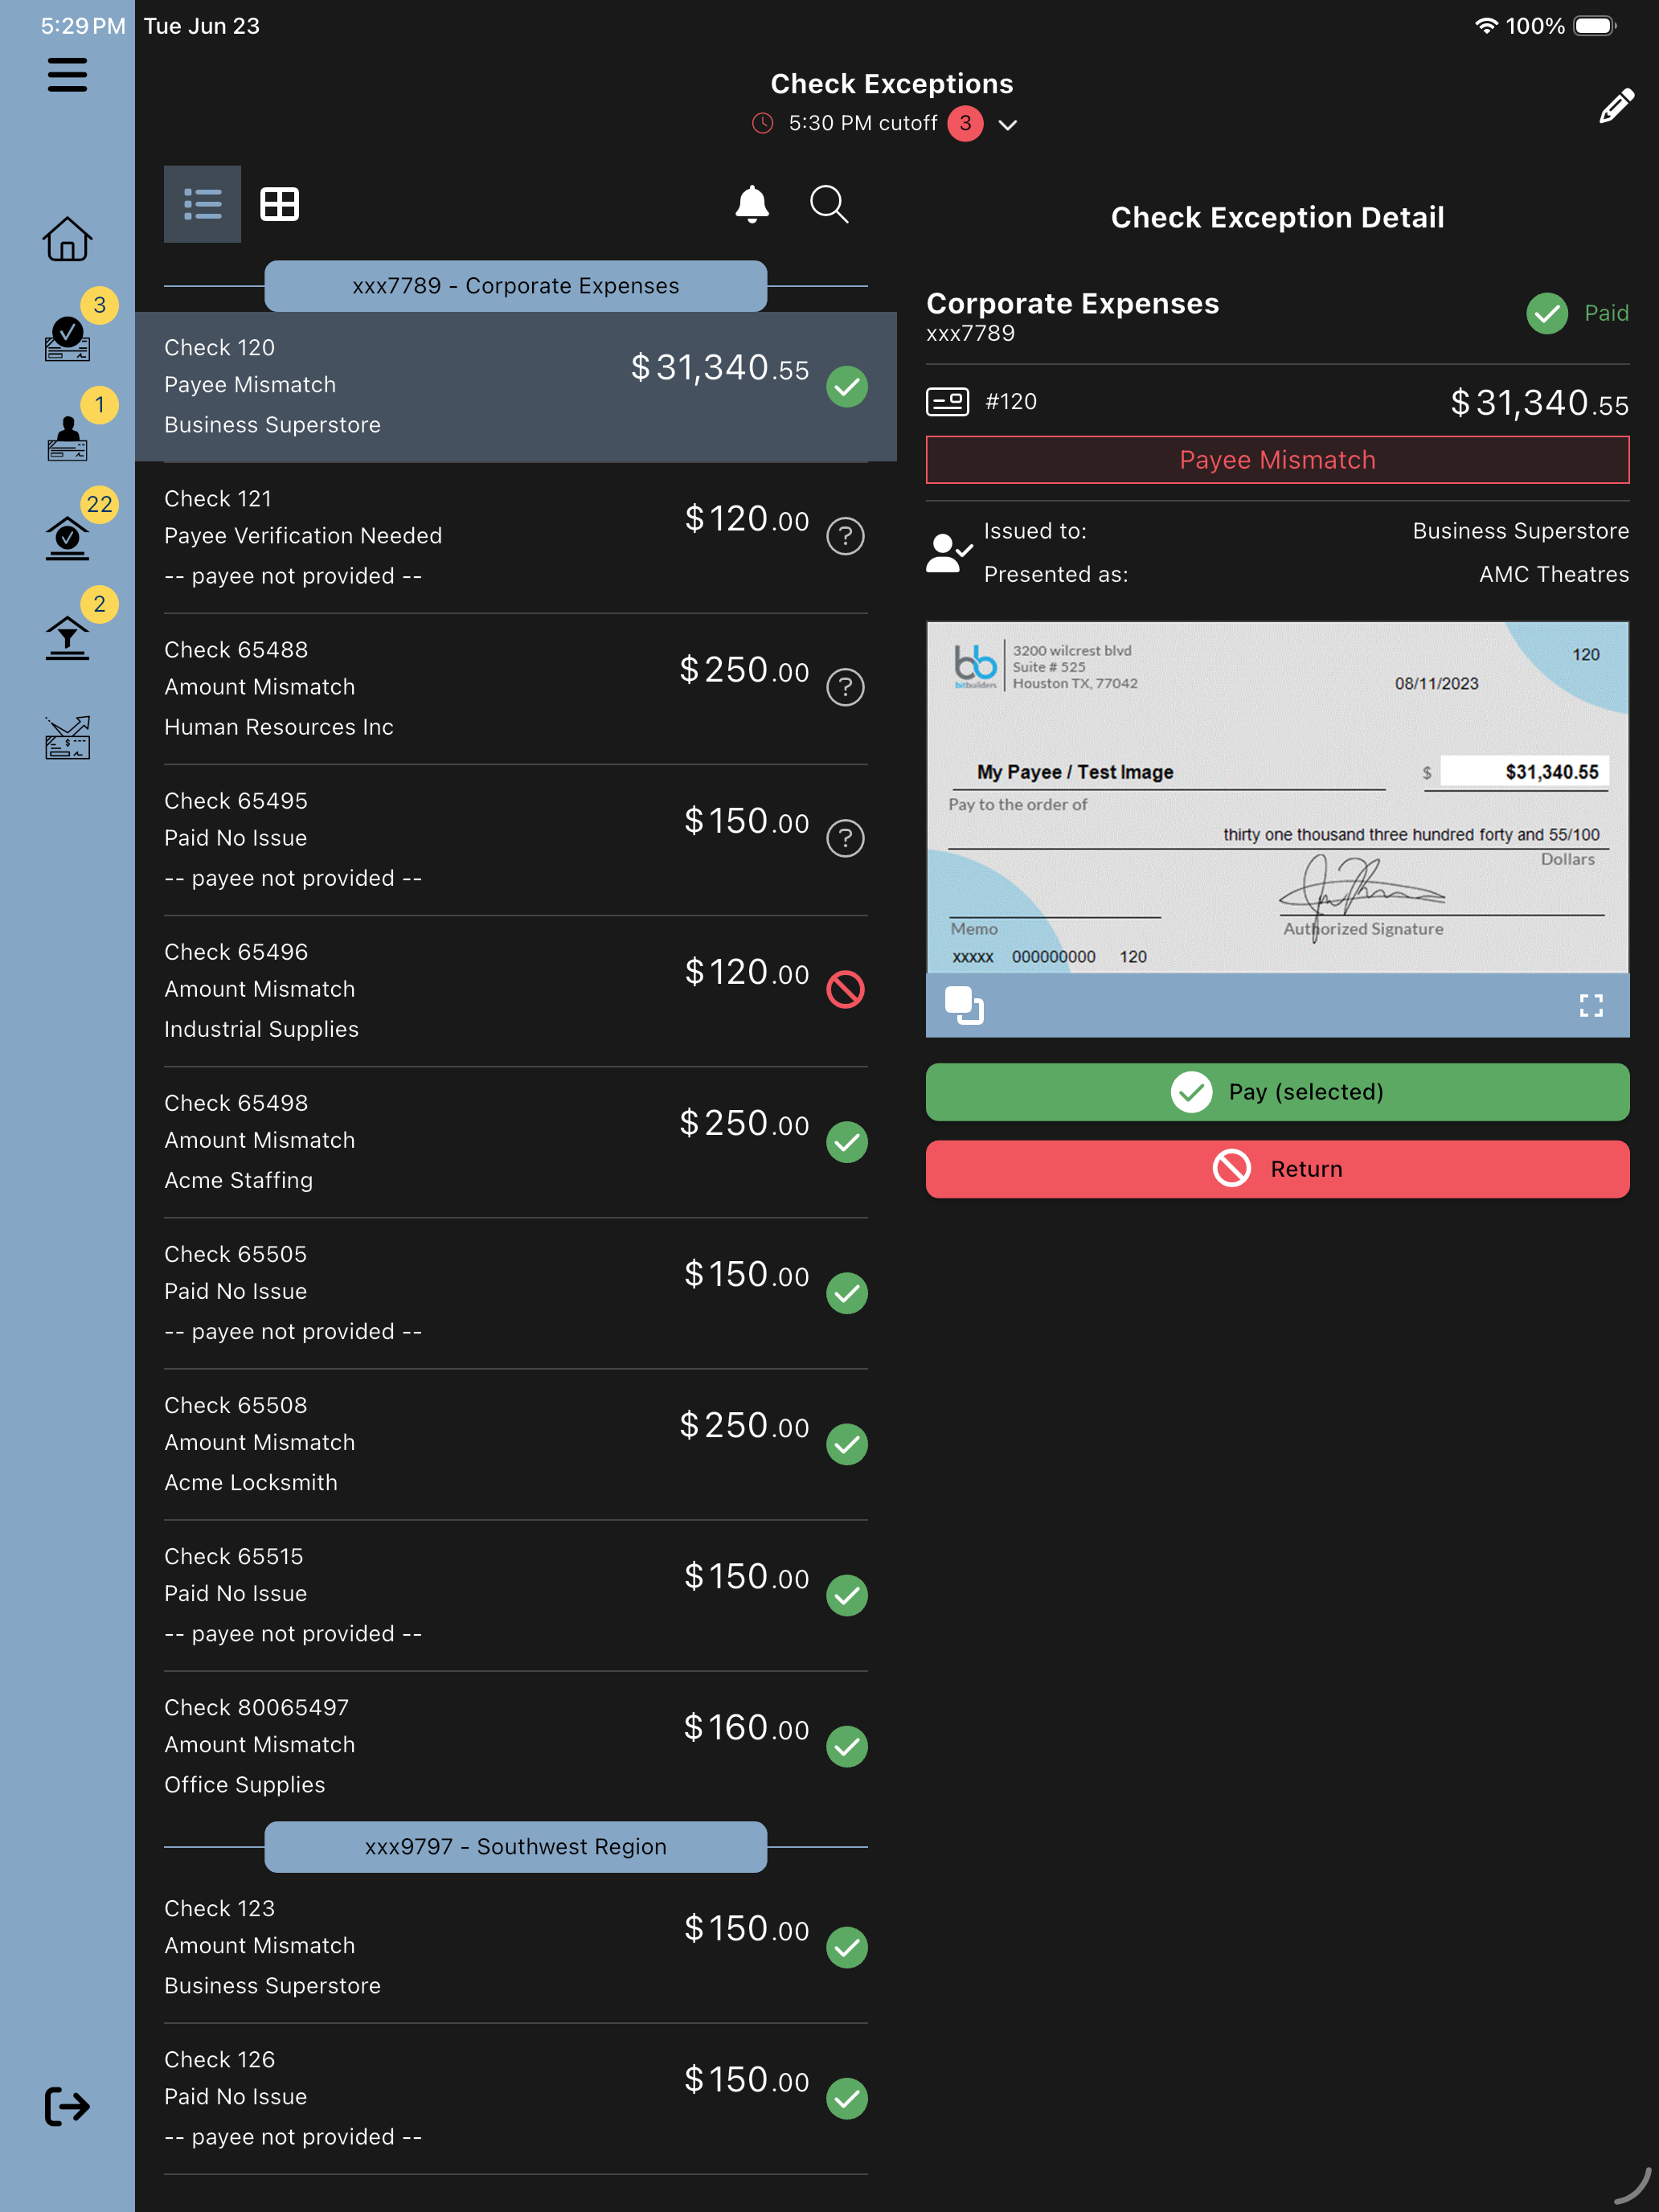Open the check 120 image thumbnail
Screen dimensions: 1659x2212
[x=1277, y=797]
